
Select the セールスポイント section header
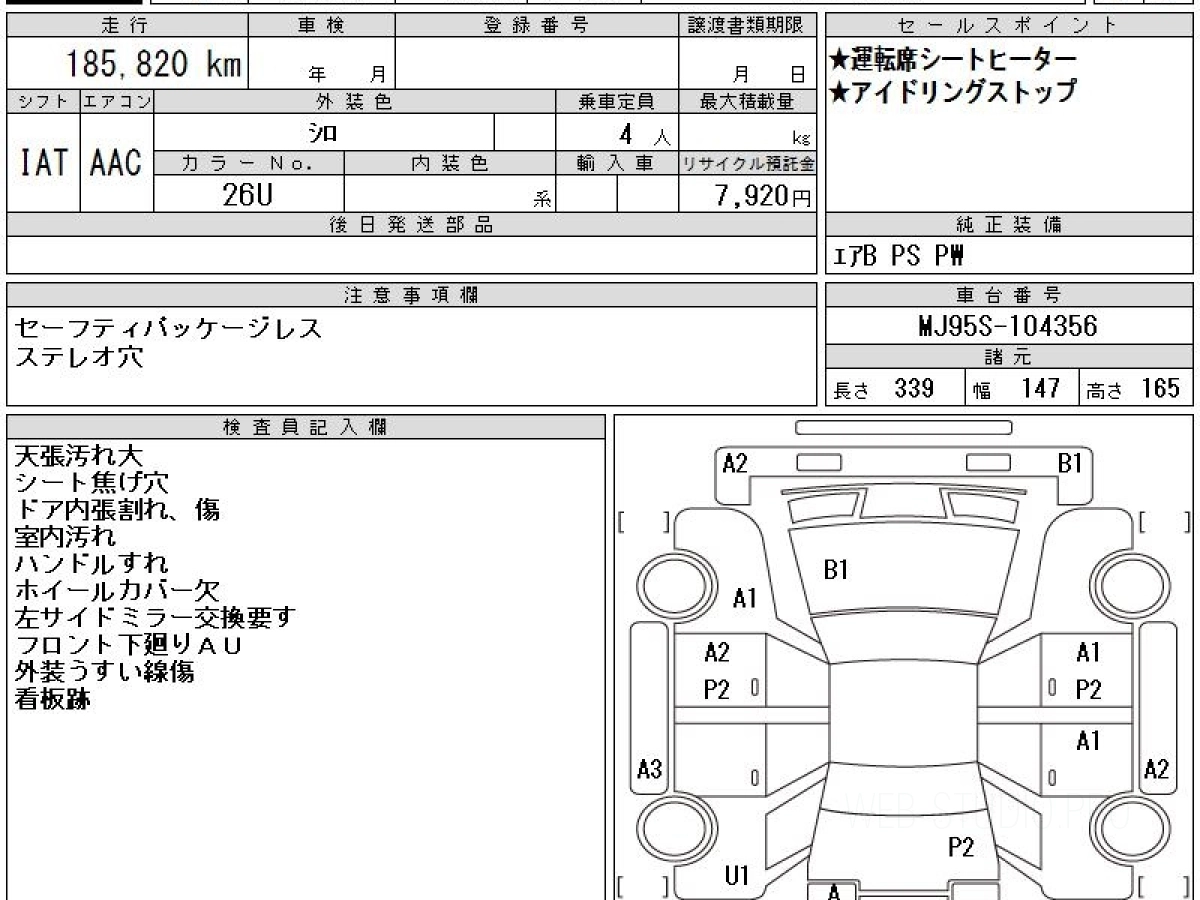tap(1009, 26)
